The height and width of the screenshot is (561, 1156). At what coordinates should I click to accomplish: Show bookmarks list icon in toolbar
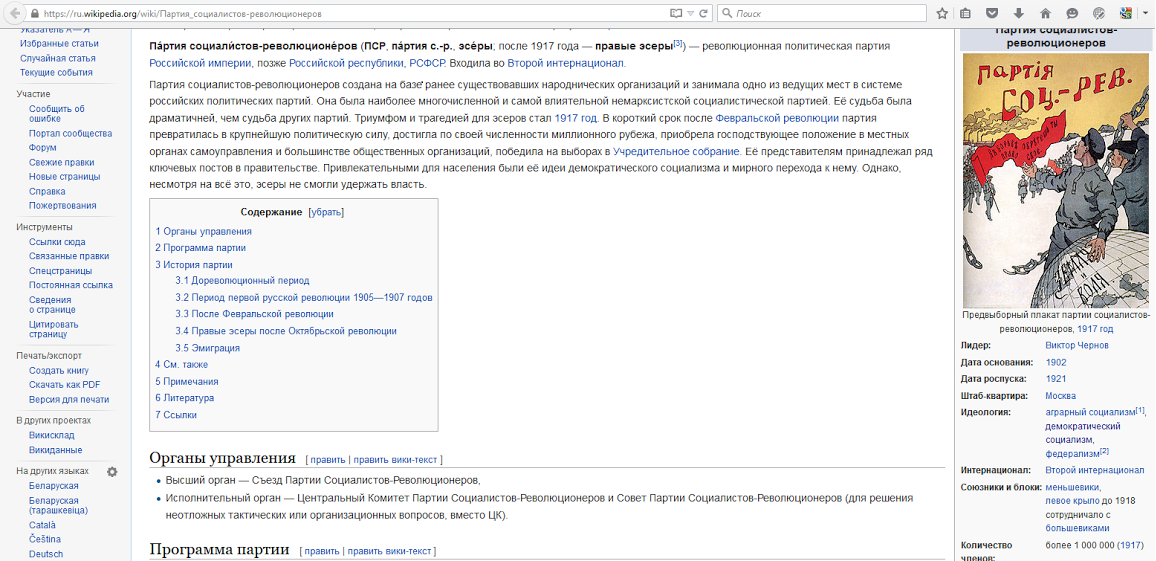[x=966, y=14]
